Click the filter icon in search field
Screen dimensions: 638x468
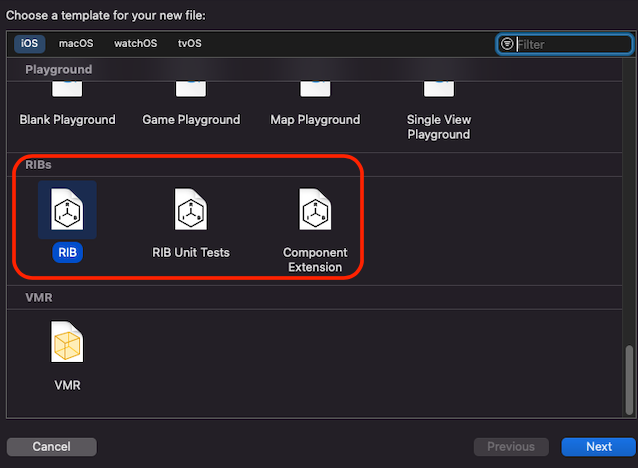pos(507,44)
